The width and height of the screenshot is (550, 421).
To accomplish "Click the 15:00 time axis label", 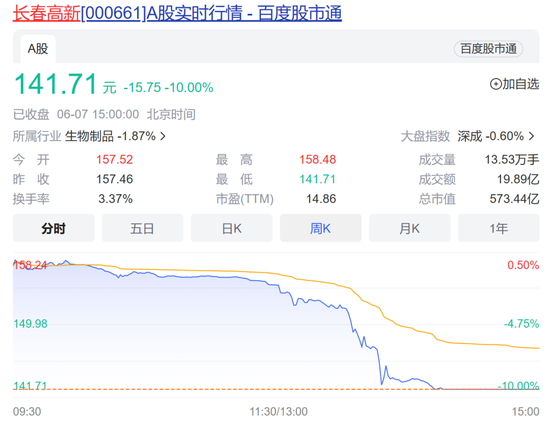I will 525,411.
